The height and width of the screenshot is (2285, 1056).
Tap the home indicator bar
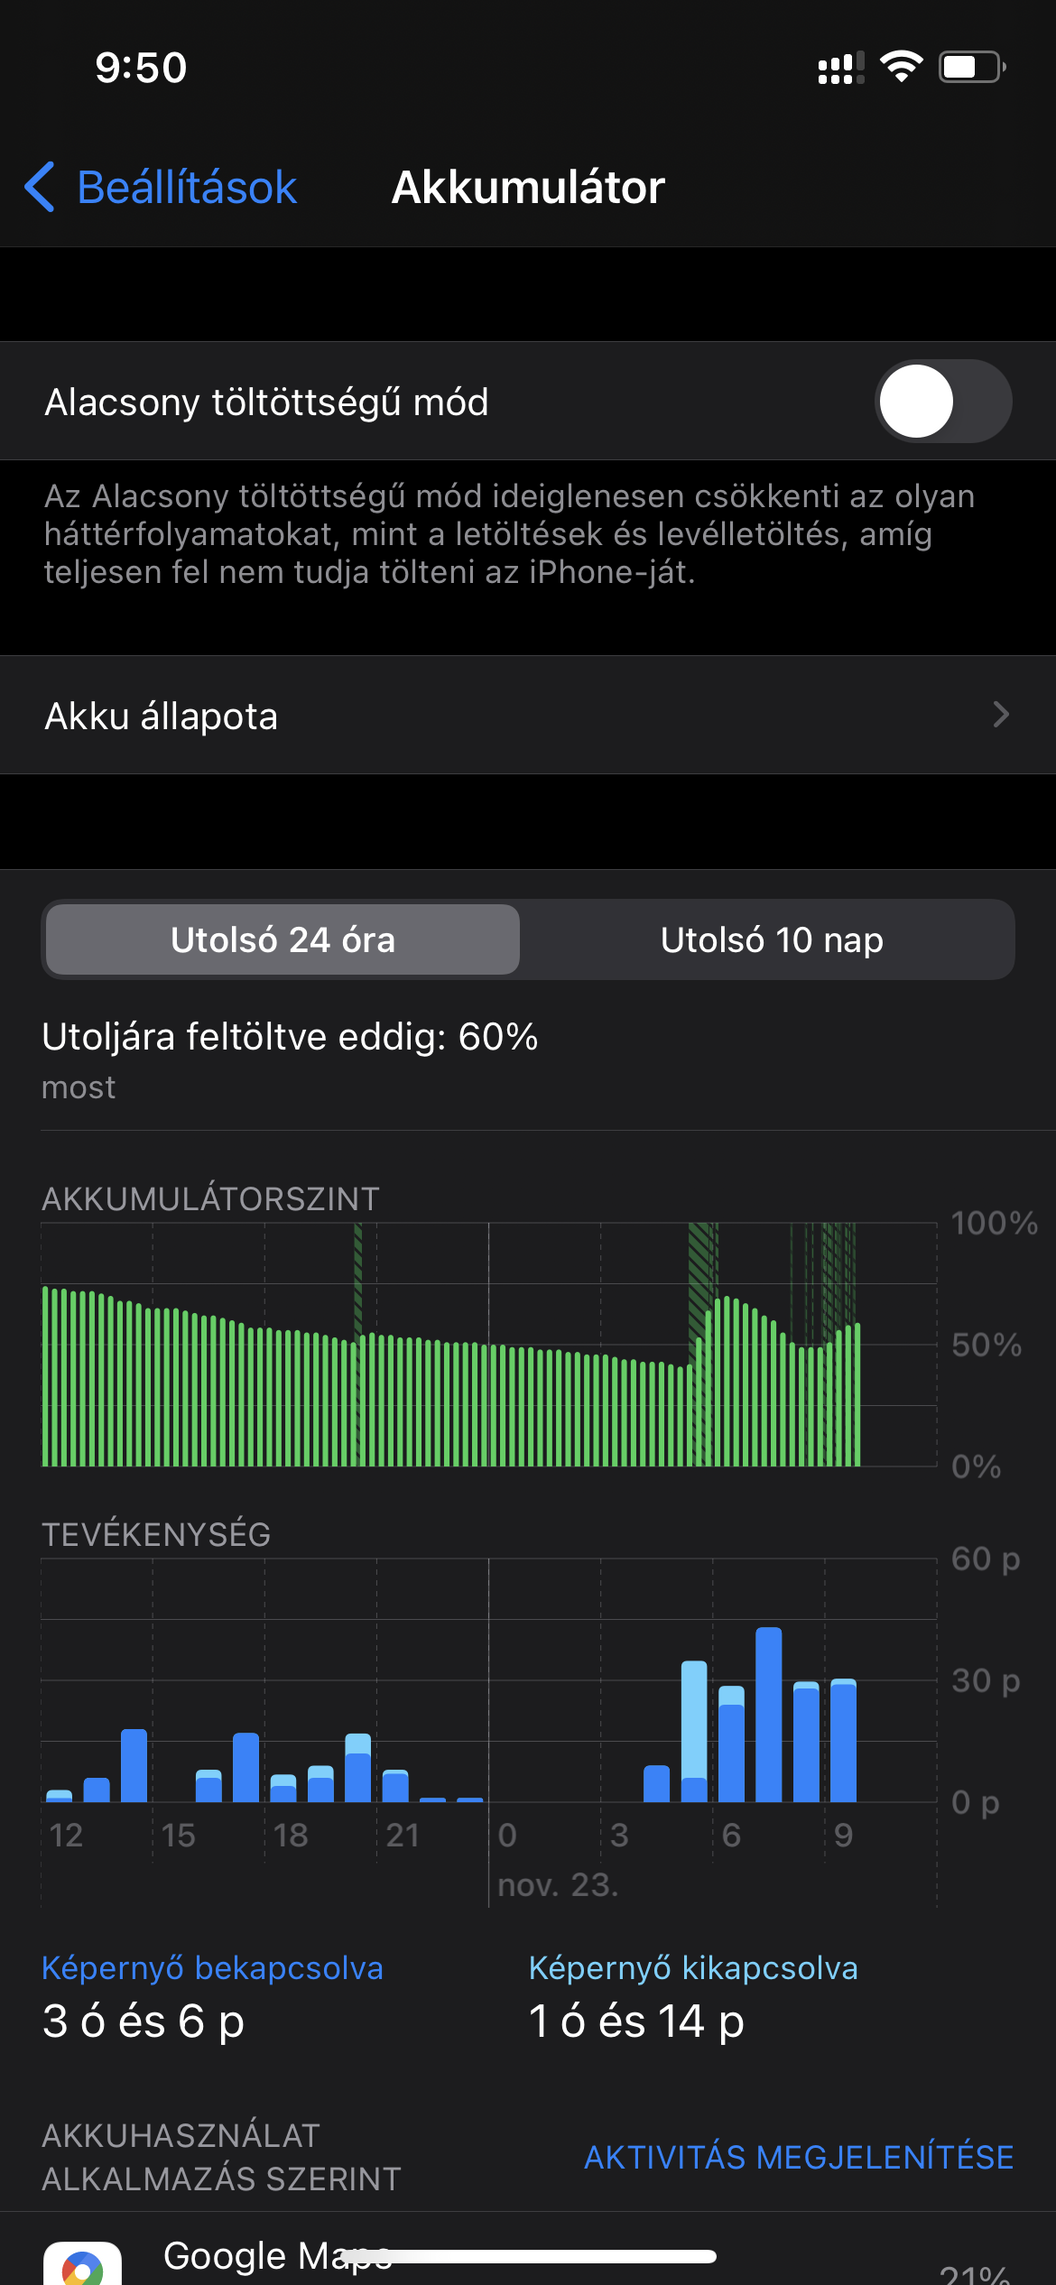529,2256
